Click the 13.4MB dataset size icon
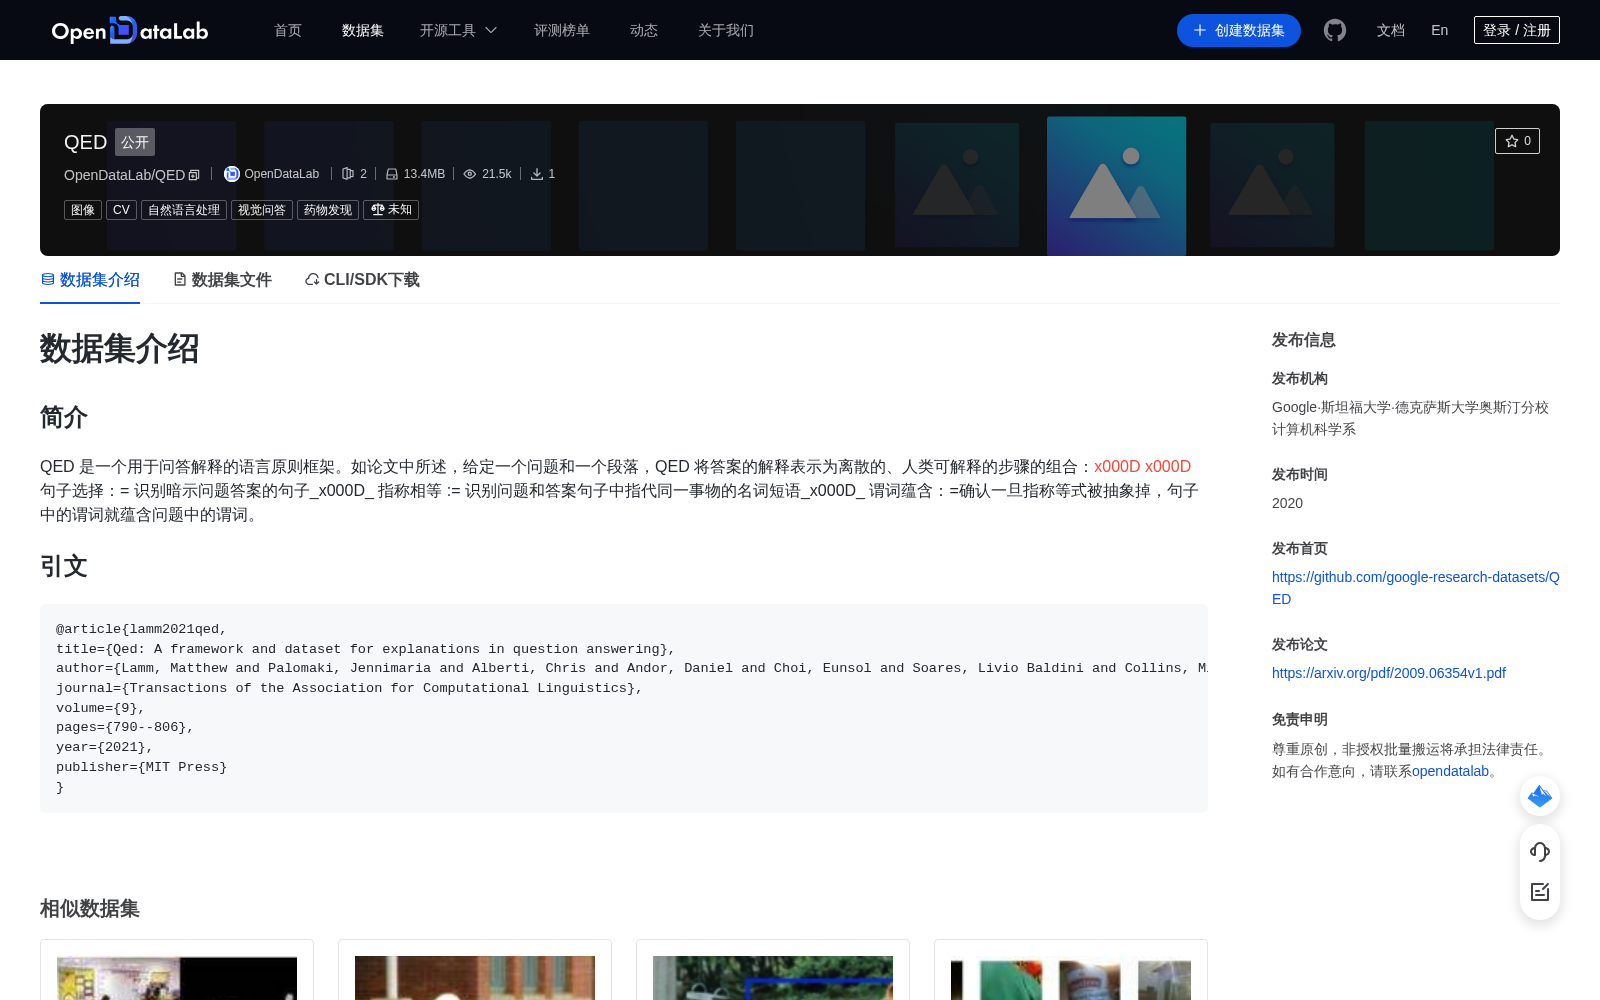This screenshot has height=1000, width=1600. 392,174
